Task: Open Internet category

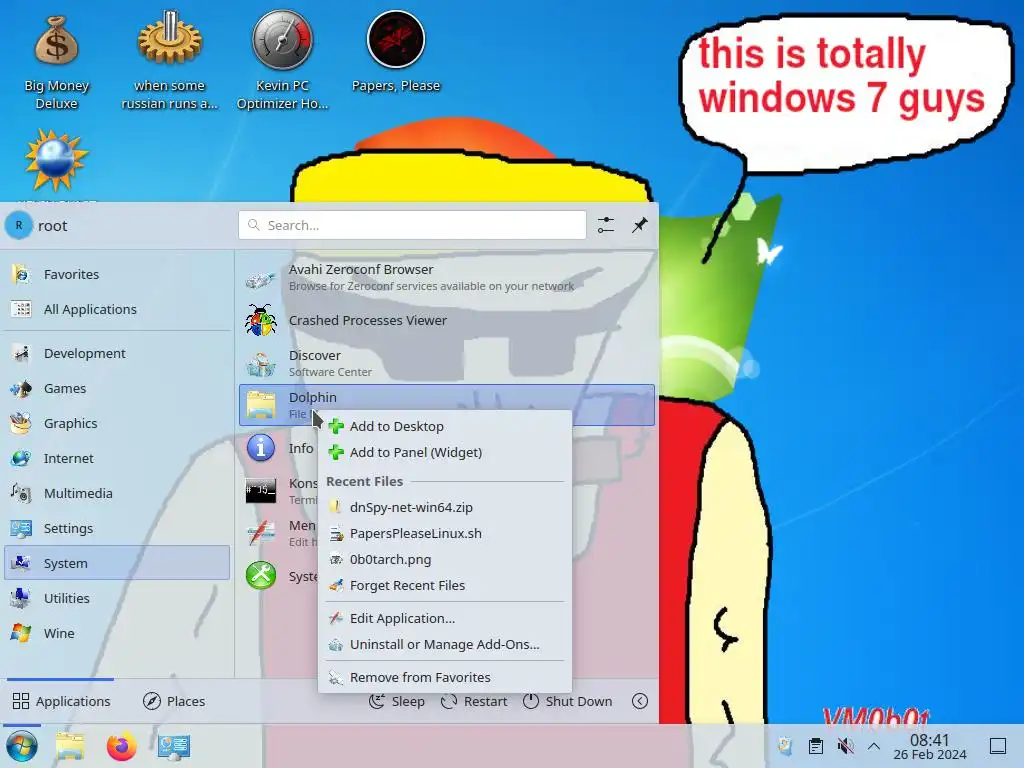Action: [x=117, y=458]
